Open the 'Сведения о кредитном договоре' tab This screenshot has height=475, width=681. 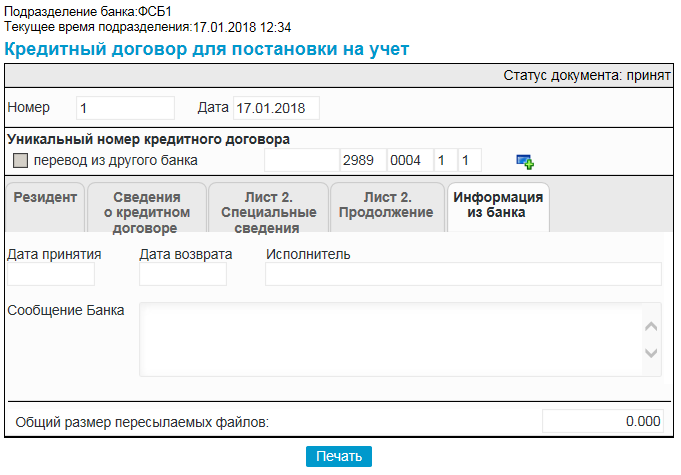[x=147, y=207]
